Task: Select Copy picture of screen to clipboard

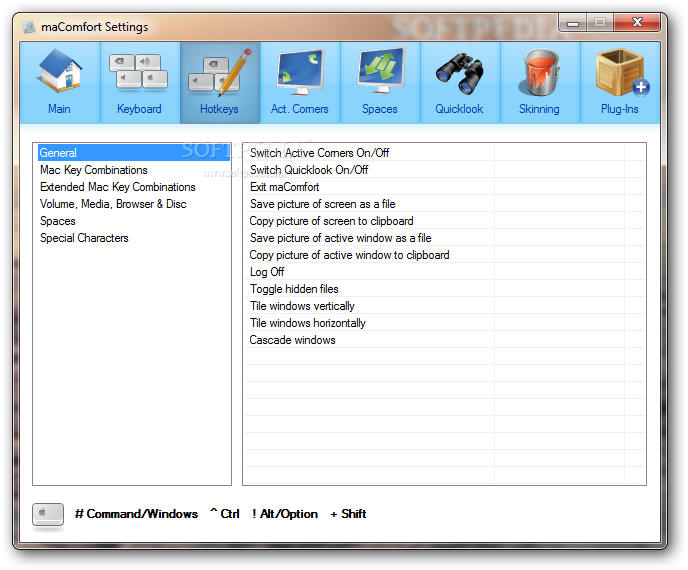Action: pos(444,221)
